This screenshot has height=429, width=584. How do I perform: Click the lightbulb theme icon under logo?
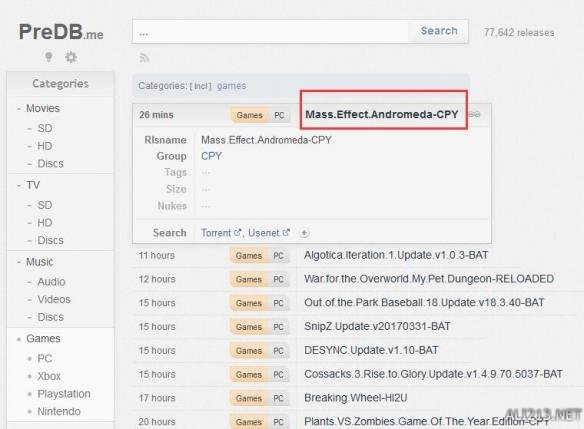click(48, 57)
